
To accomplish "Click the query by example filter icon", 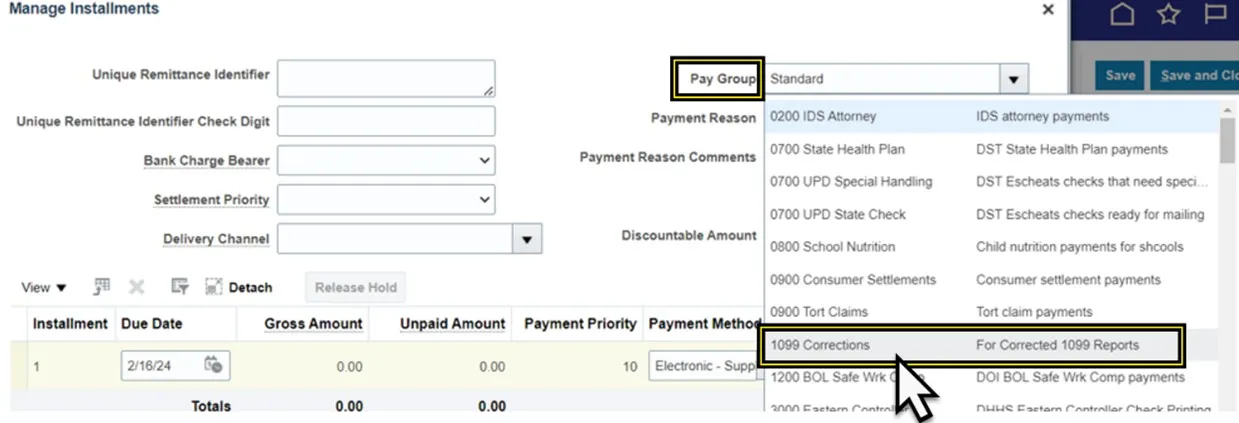I will (180, 287).
